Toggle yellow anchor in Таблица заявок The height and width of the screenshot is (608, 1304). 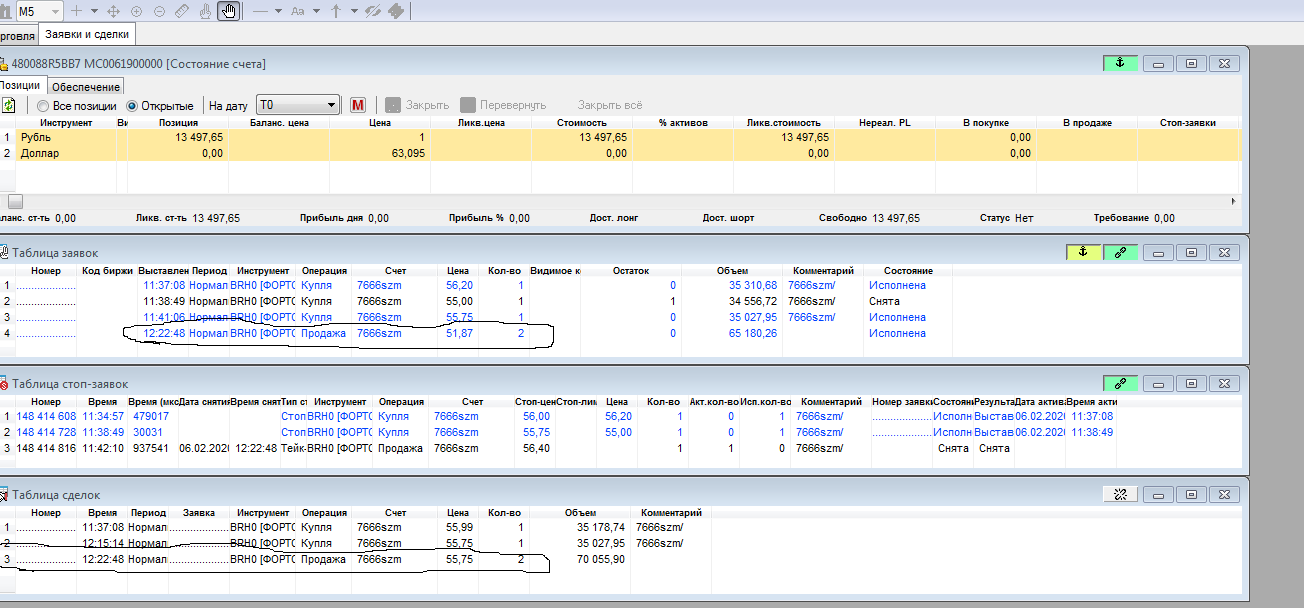[1082, 252]
